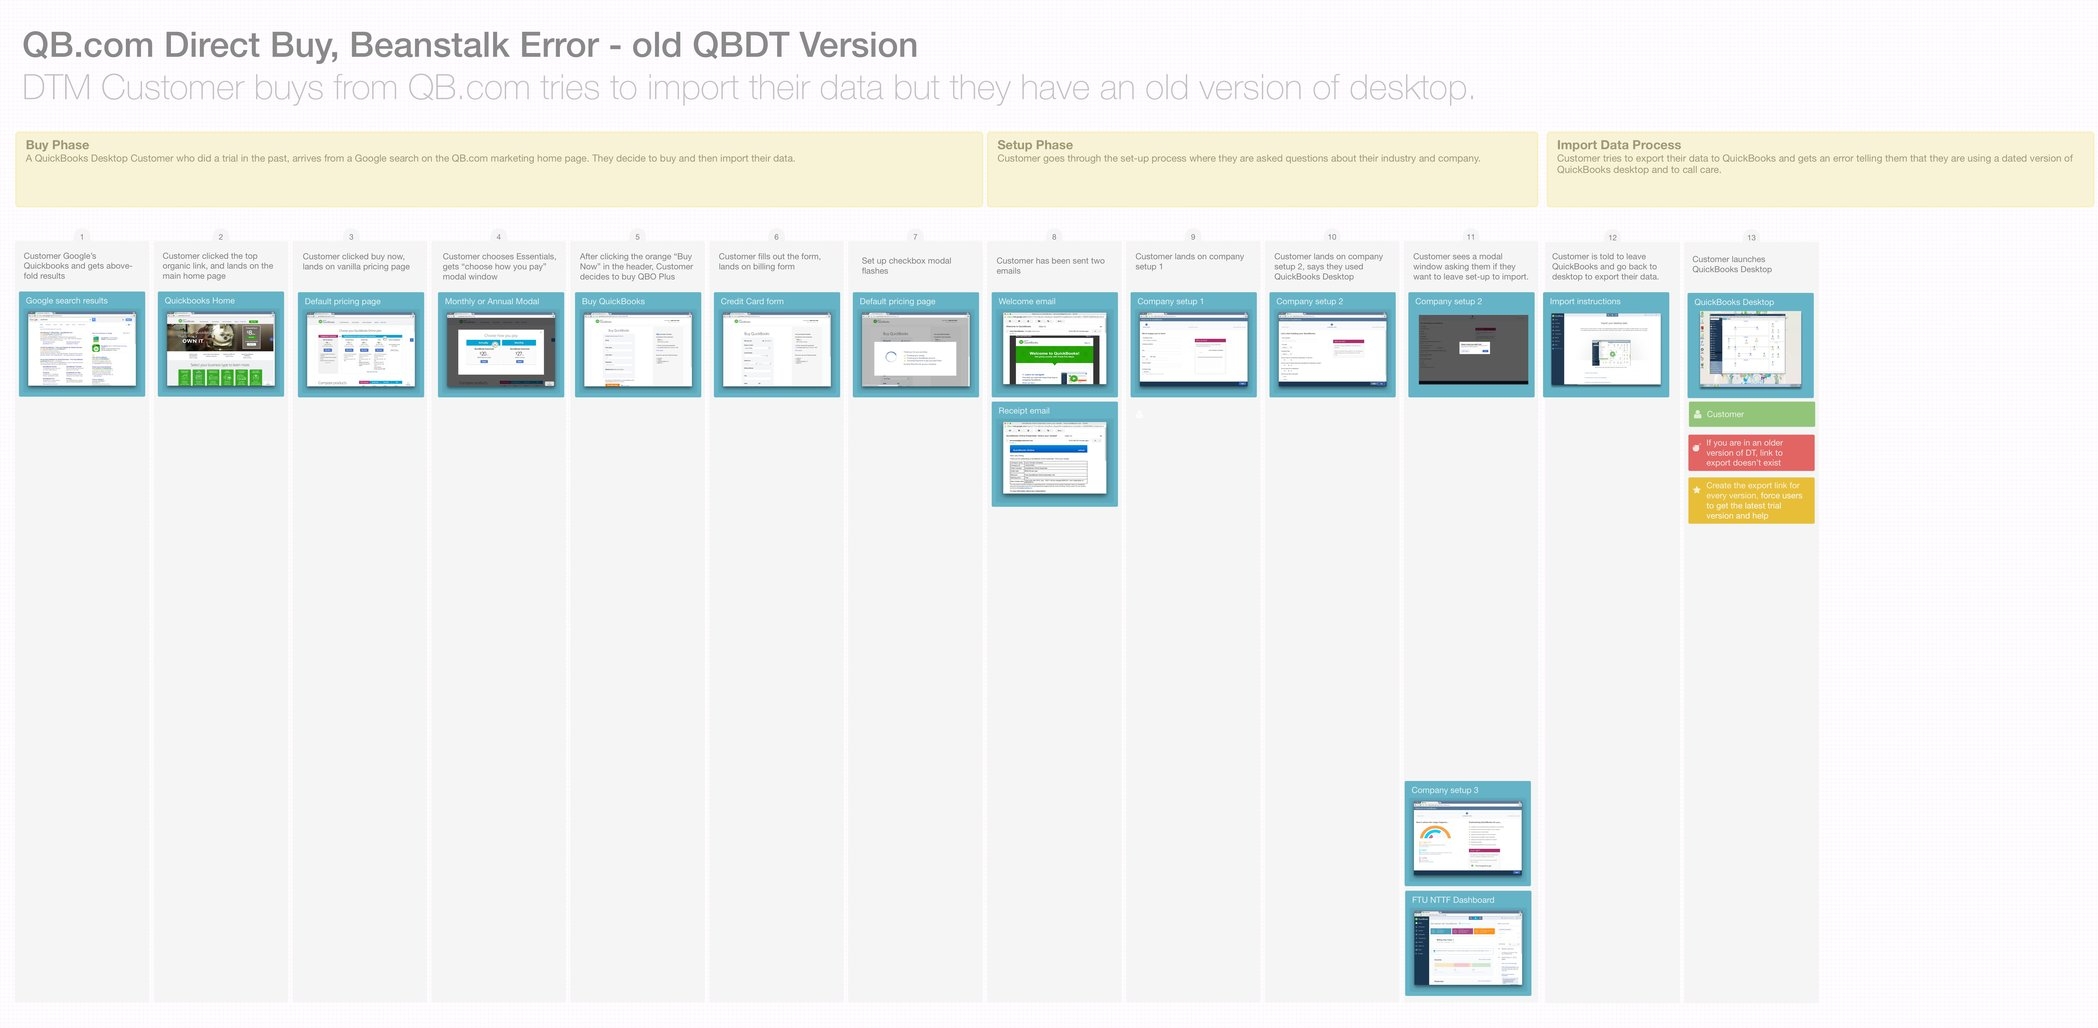Click step 5 description 'After clicking the orange Buy Now'

[x=637, y=266]
